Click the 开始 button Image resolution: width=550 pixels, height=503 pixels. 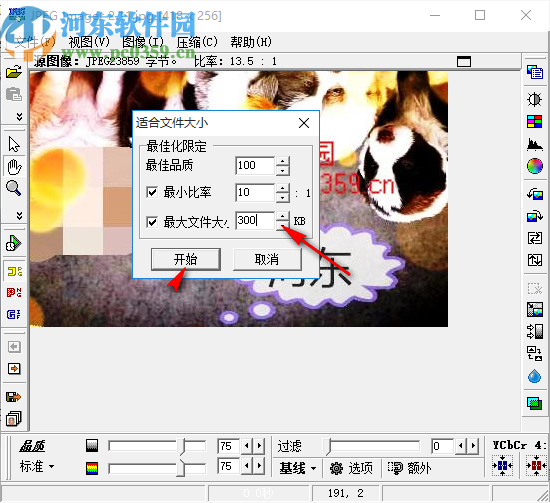186,259
